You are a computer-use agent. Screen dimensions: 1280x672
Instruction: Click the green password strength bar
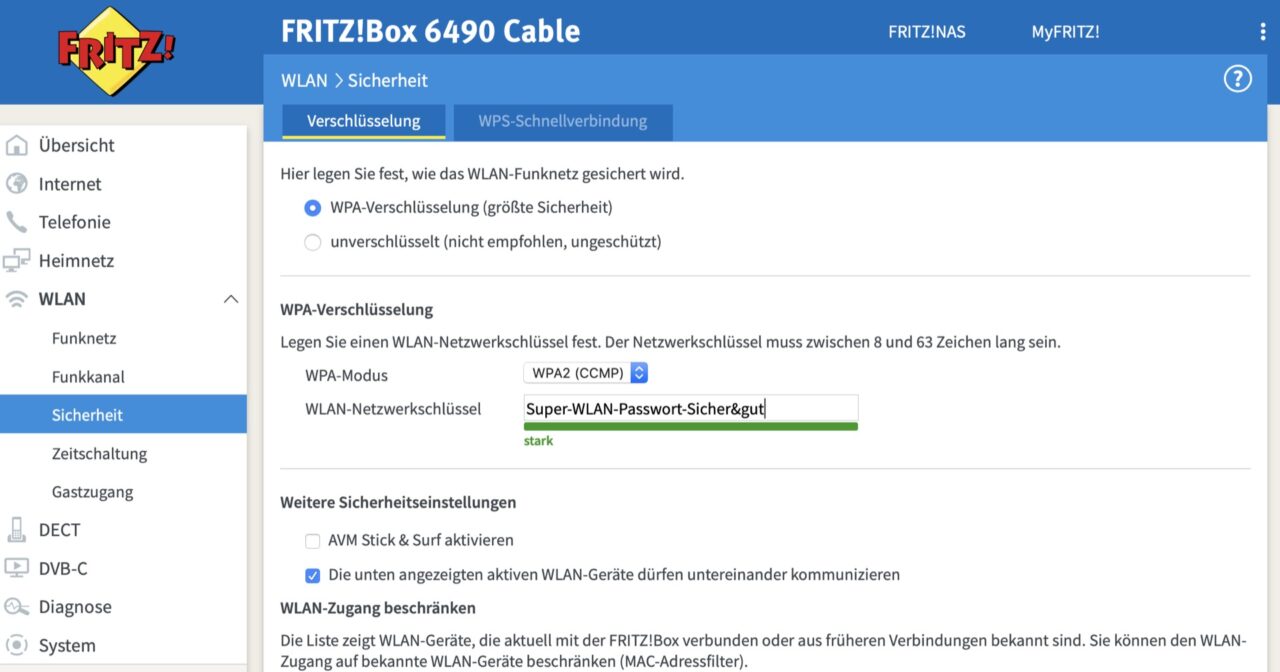(690, 426)
